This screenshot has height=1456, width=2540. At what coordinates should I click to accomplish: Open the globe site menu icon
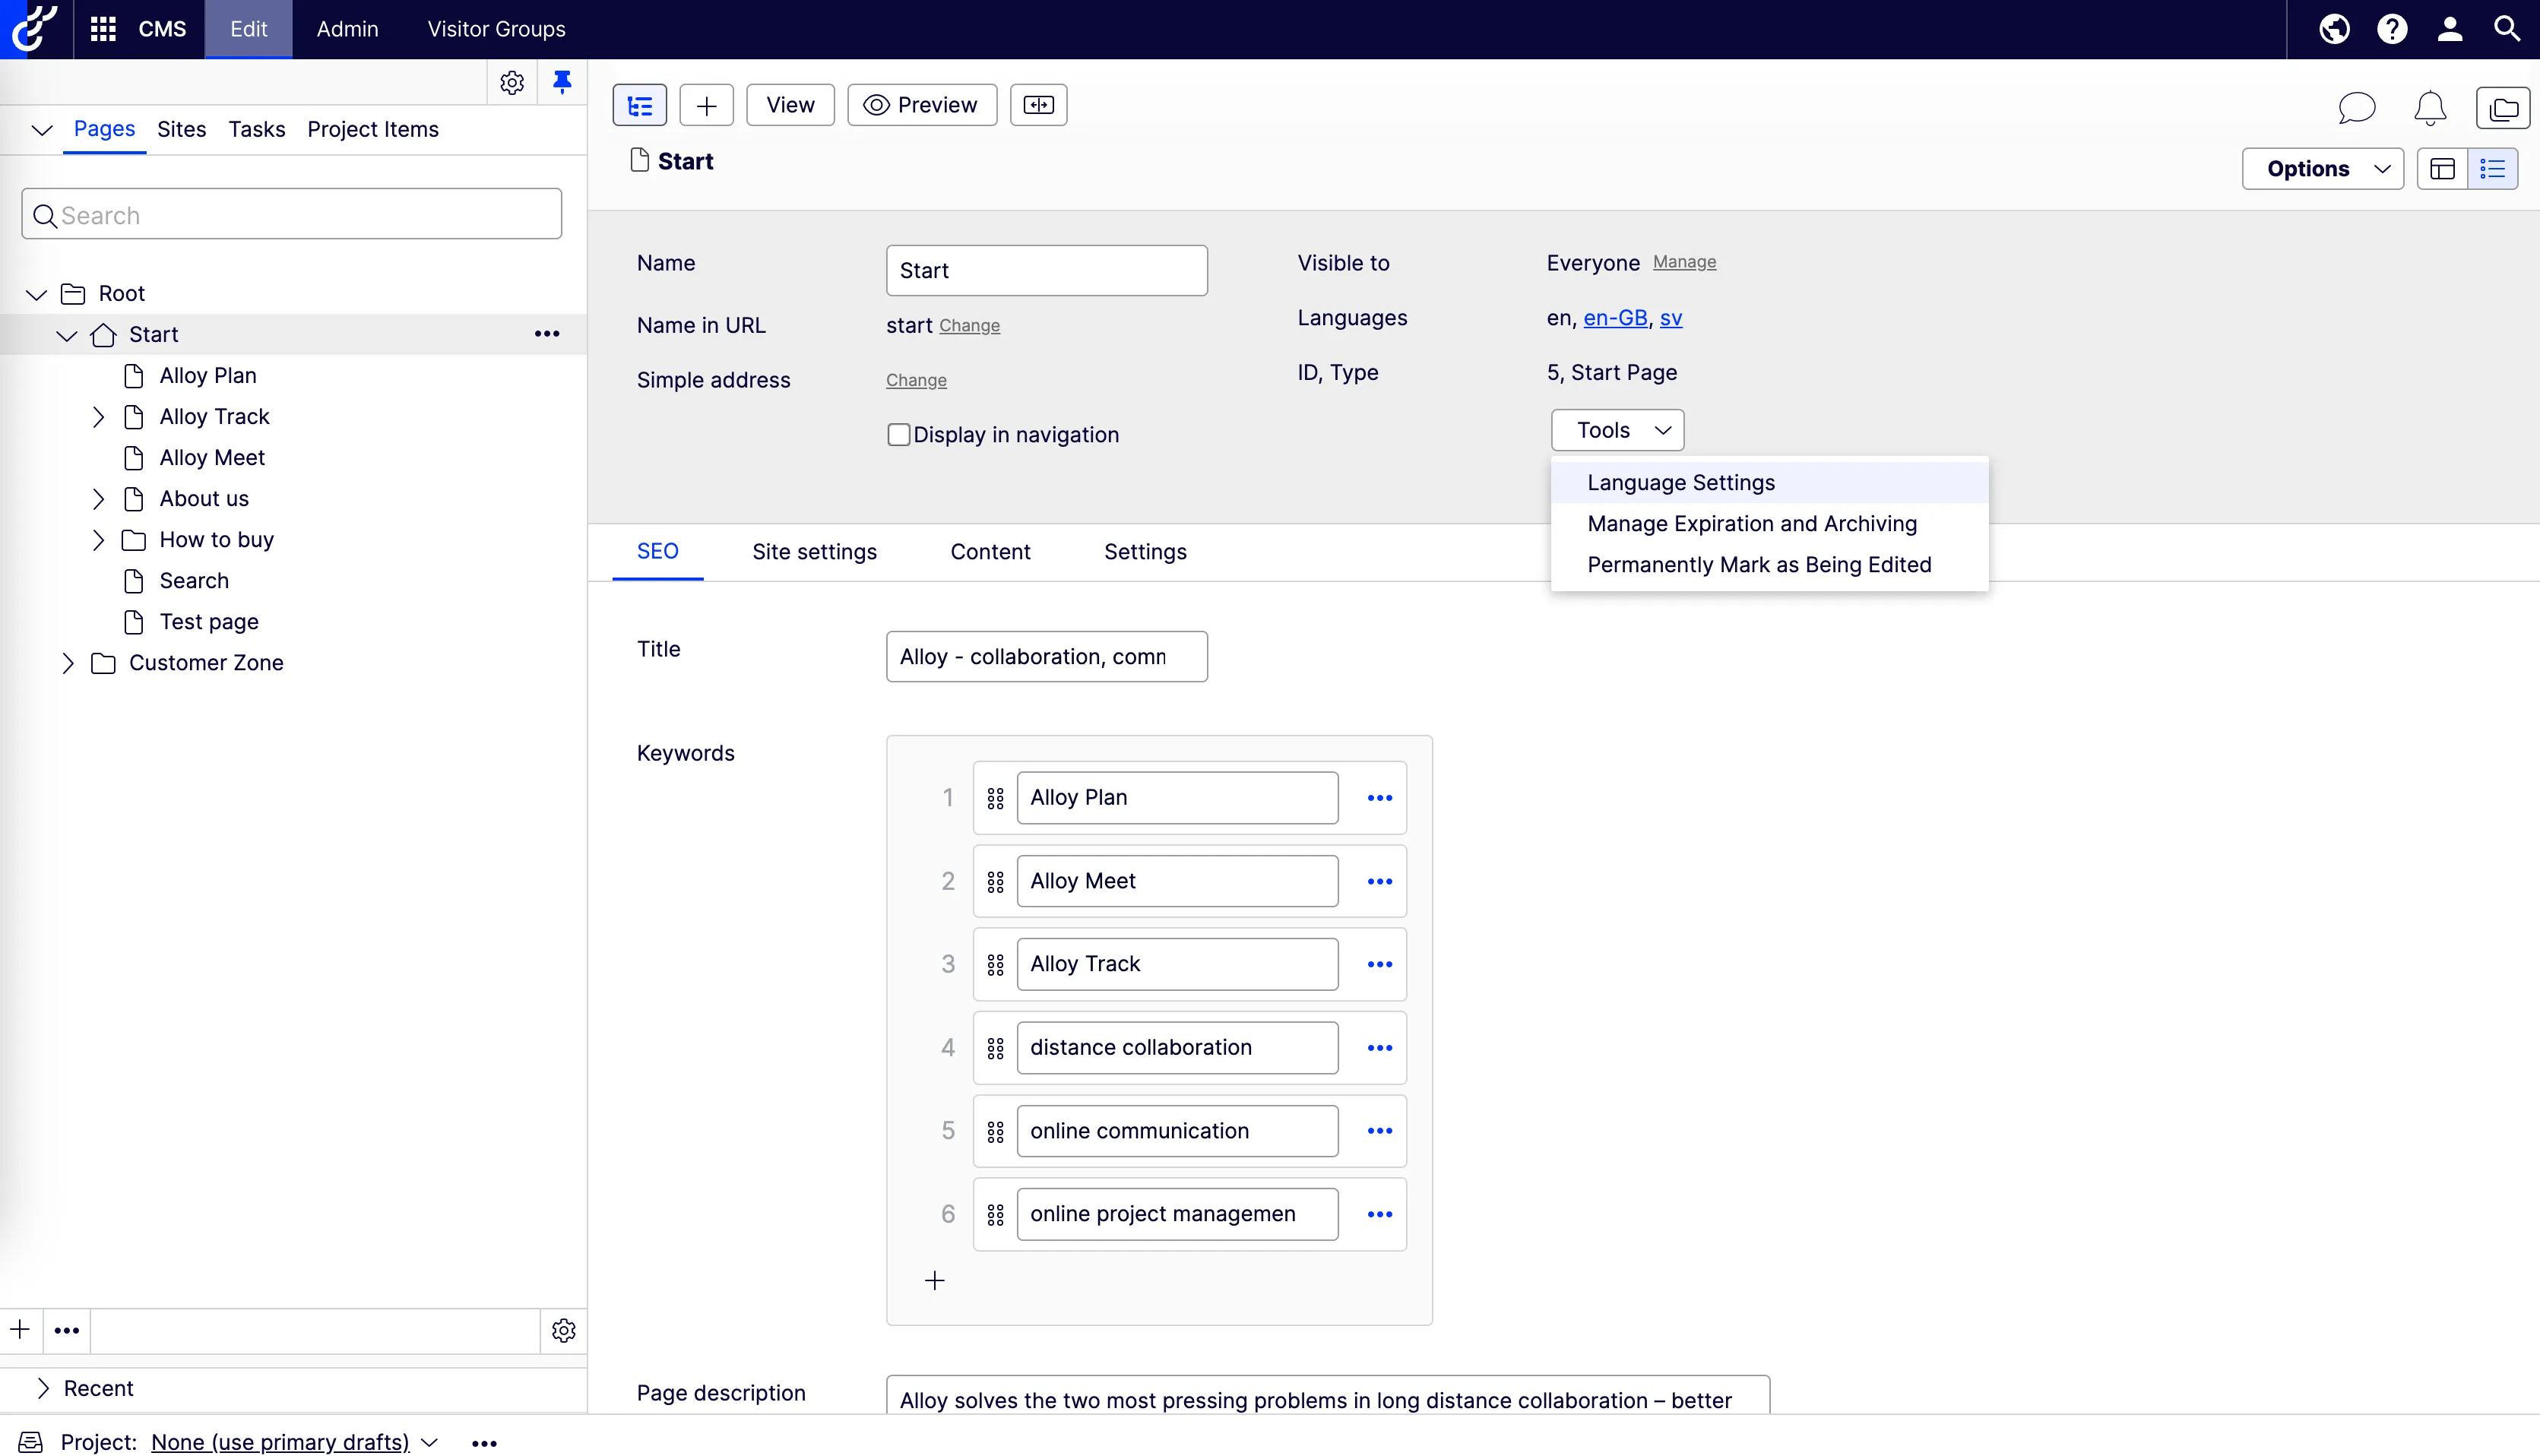[2334, 29]
